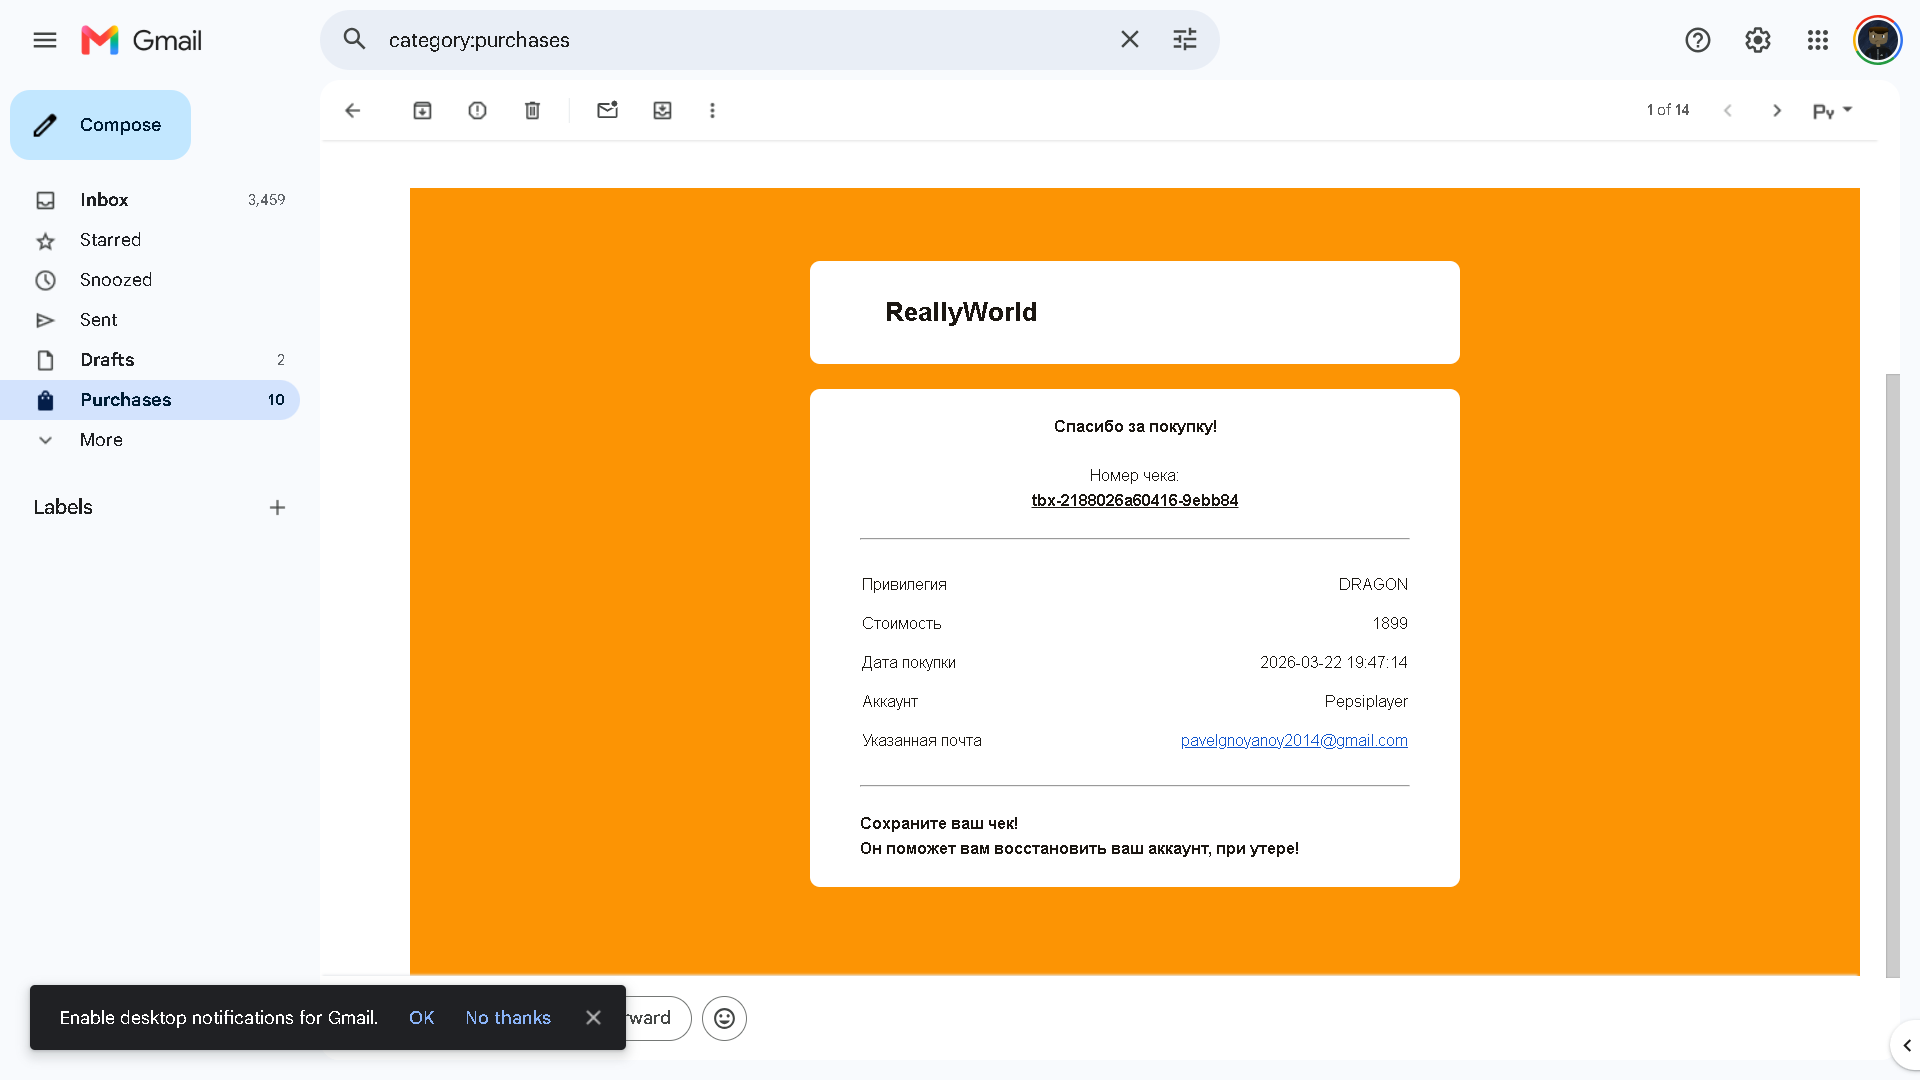Click the 'Спасибо за покупку!' text
Image resolution: width=1920 pixels, height=1080 pixels.
(1135, 427)
